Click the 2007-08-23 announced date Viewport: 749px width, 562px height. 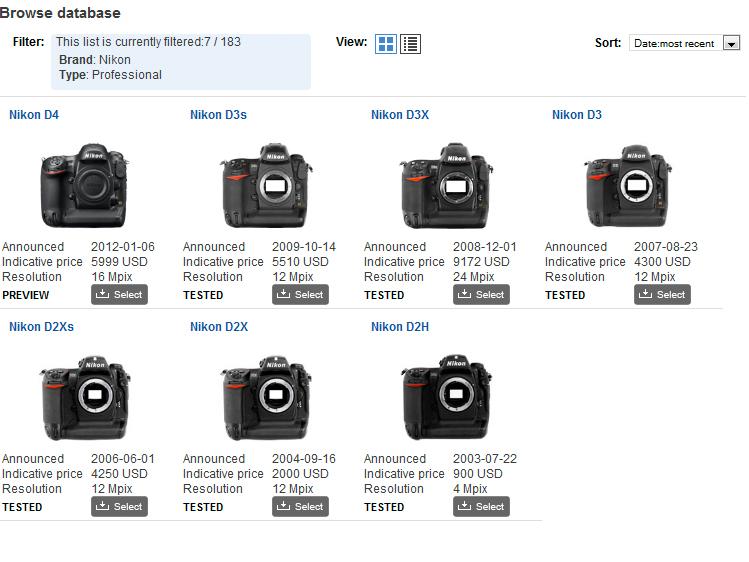(x=666, y=247)
